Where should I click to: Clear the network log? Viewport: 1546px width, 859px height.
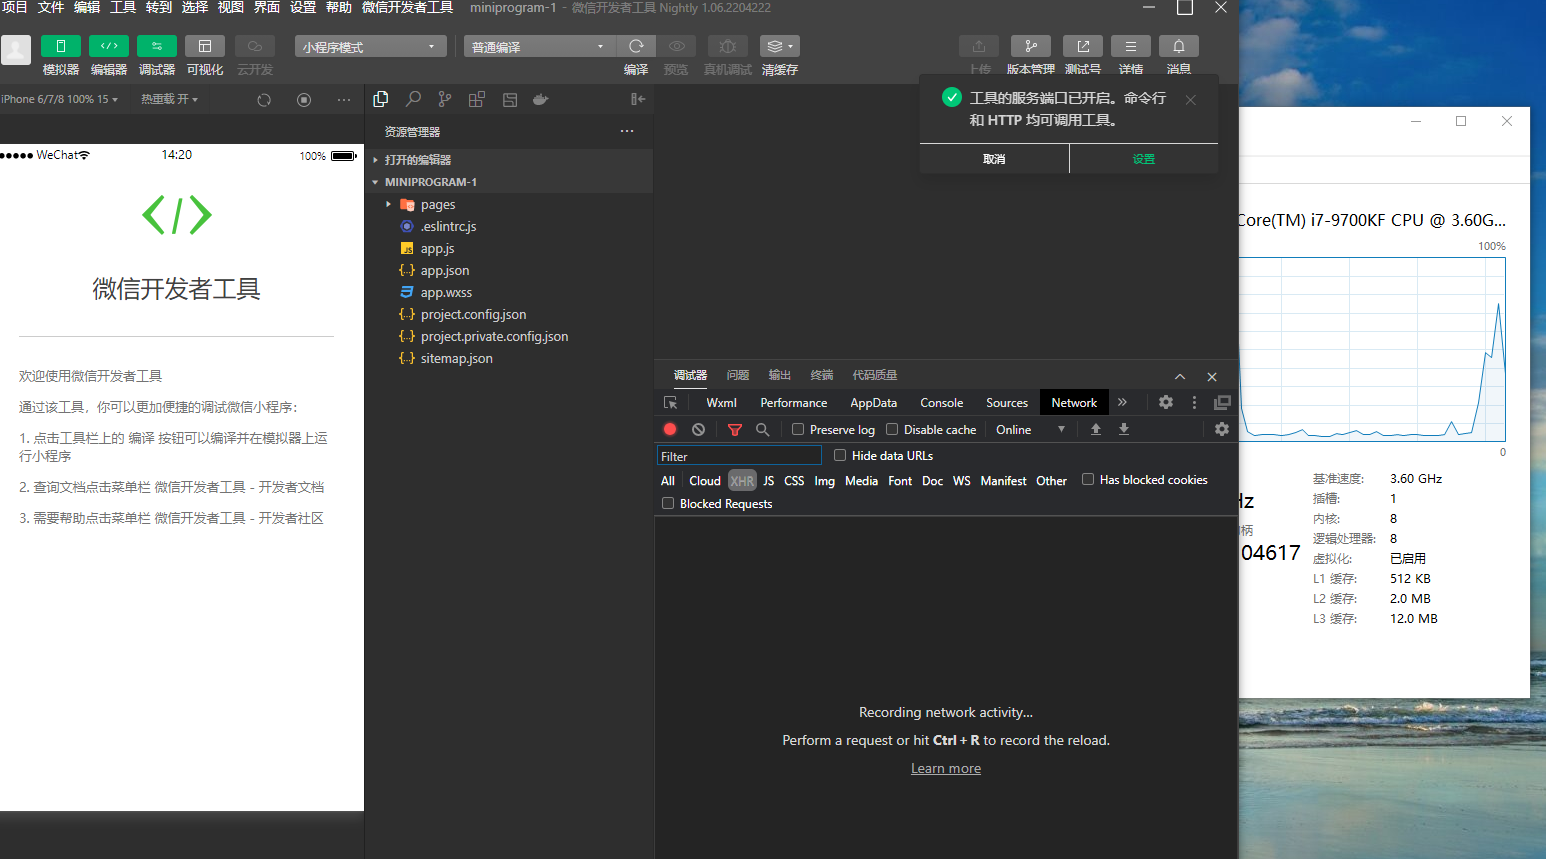[698, 429]
